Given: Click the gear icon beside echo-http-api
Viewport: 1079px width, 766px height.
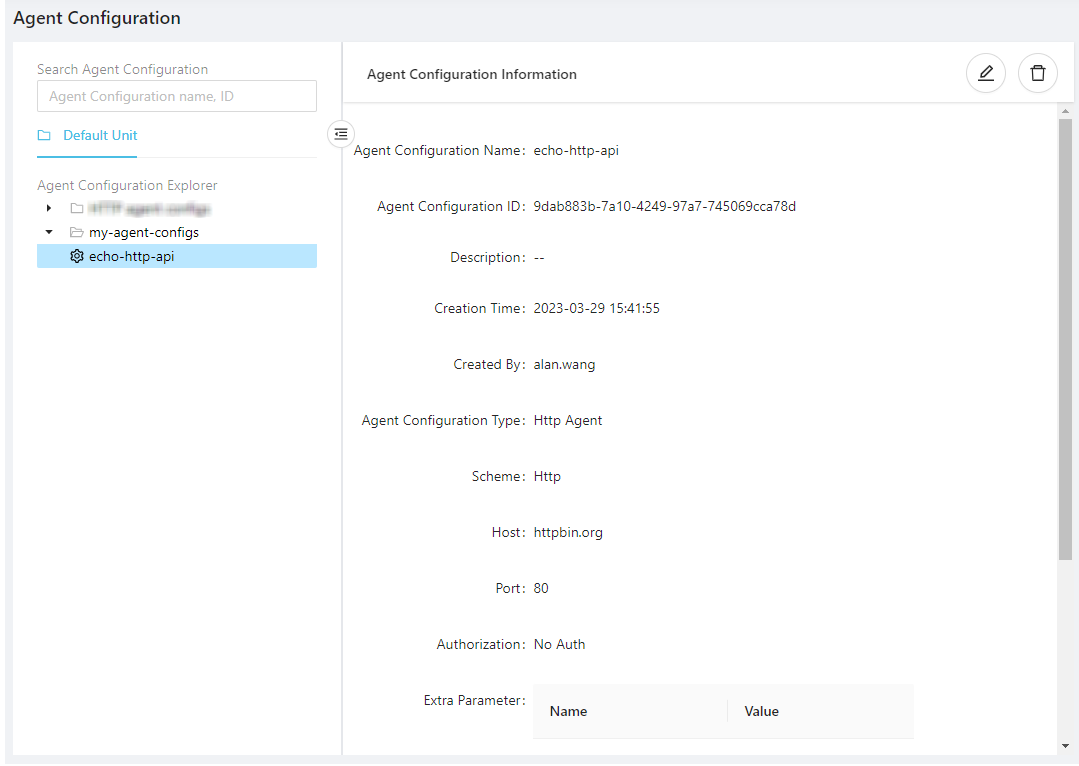Looking at the screenshot, I should pos(77,257).
